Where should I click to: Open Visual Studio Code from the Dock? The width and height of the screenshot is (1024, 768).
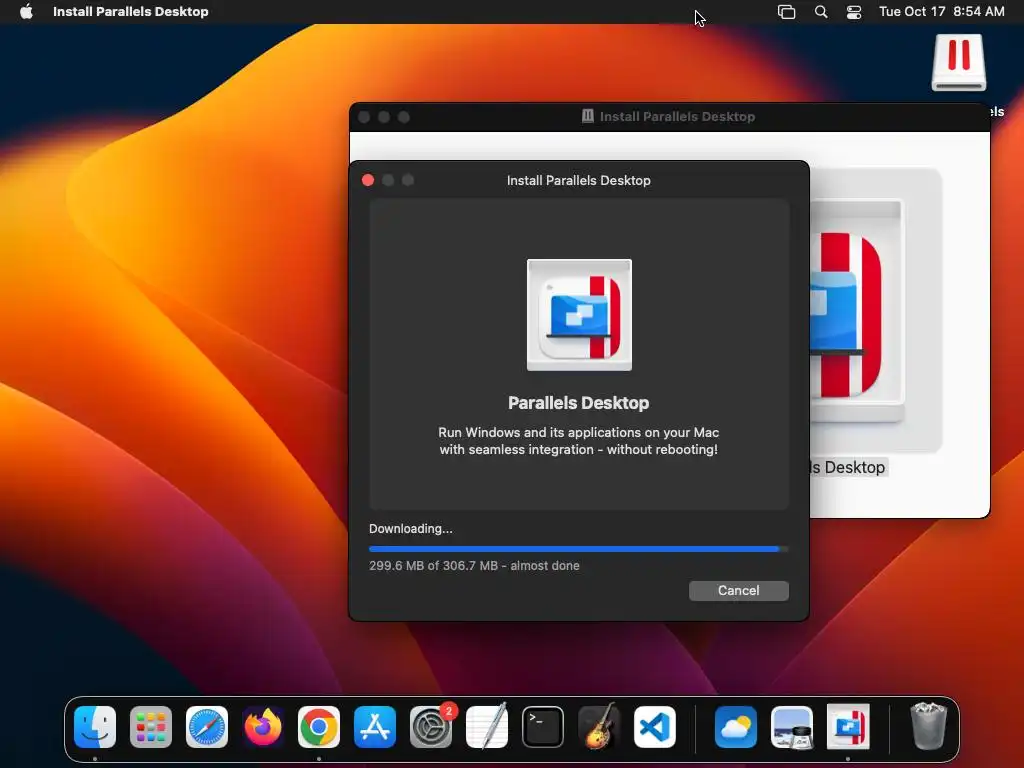pos(655,727)
